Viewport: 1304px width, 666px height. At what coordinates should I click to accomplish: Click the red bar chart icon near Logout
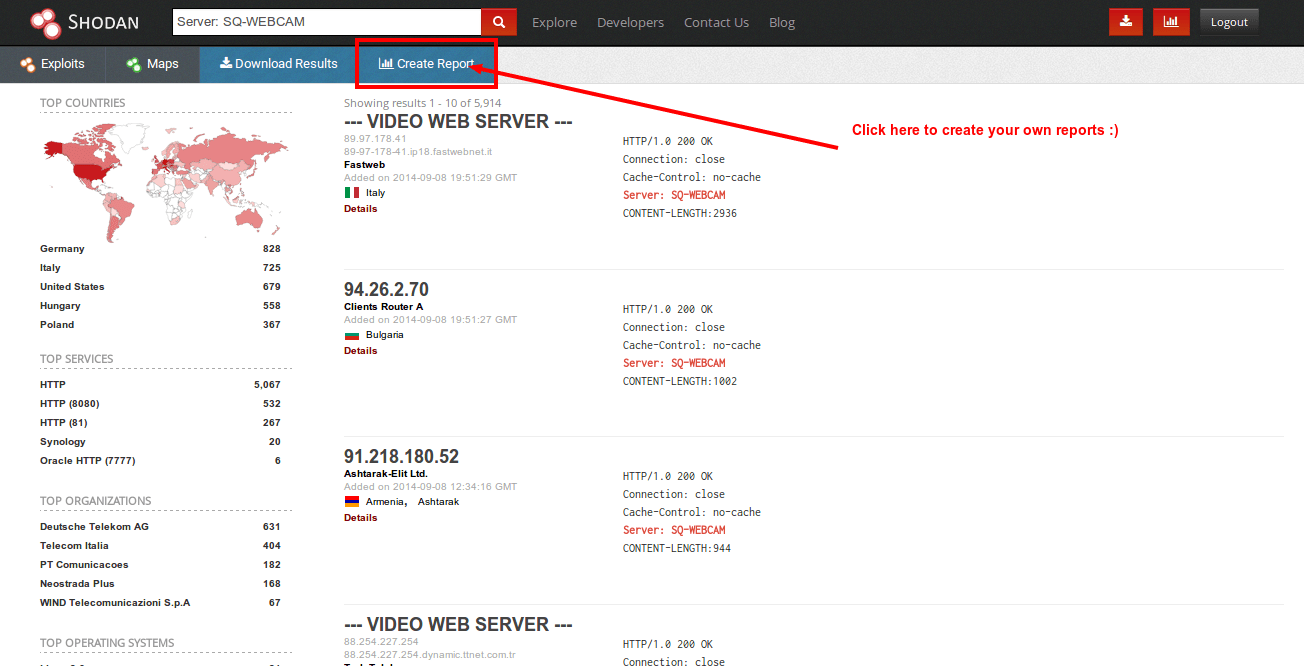tap(1170, 20)
